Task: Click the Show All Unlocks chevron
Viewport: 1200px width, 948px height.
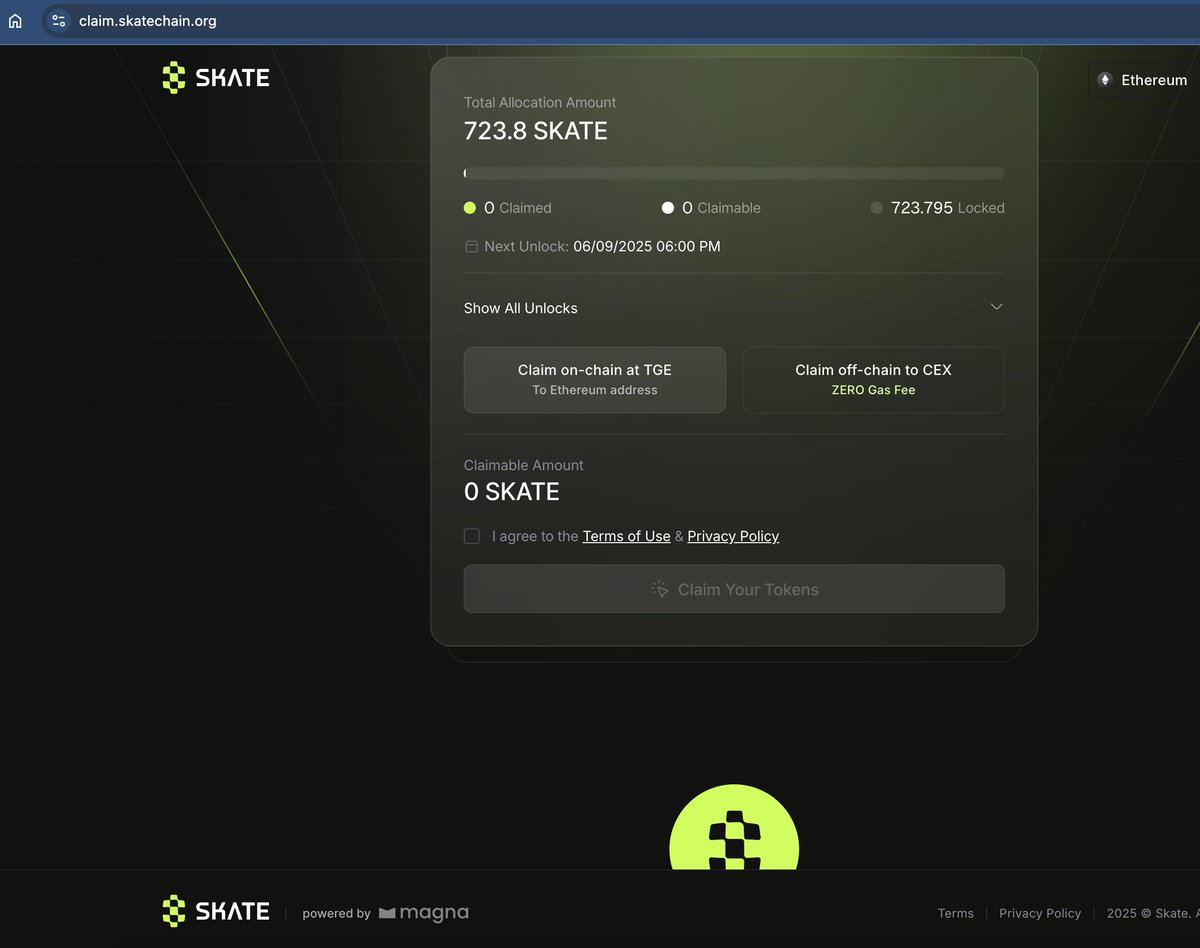Action: pos(996,307)
